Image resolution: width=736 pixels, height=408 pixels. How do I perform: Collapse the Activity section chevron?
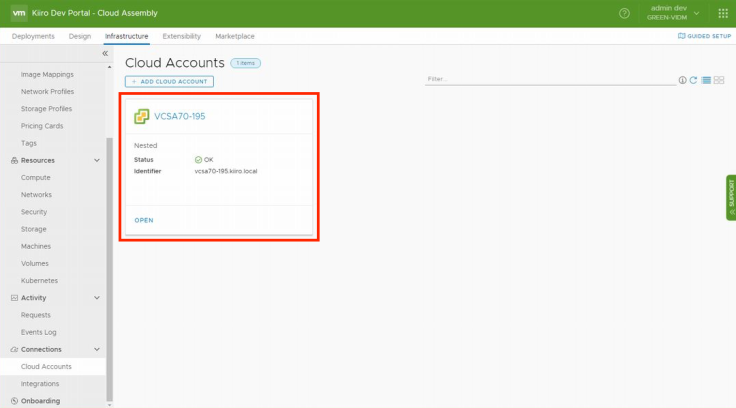[x=97, y=298]
